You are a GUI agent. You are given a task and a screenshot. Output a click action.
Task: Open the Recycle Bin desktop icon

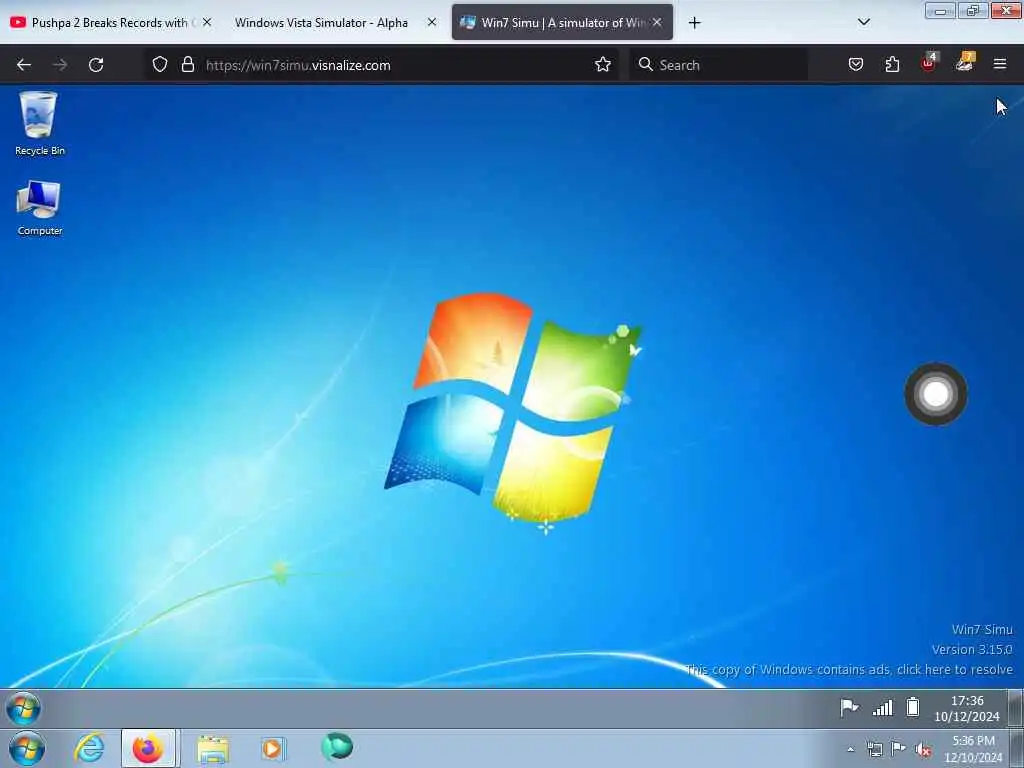(39, 123)
